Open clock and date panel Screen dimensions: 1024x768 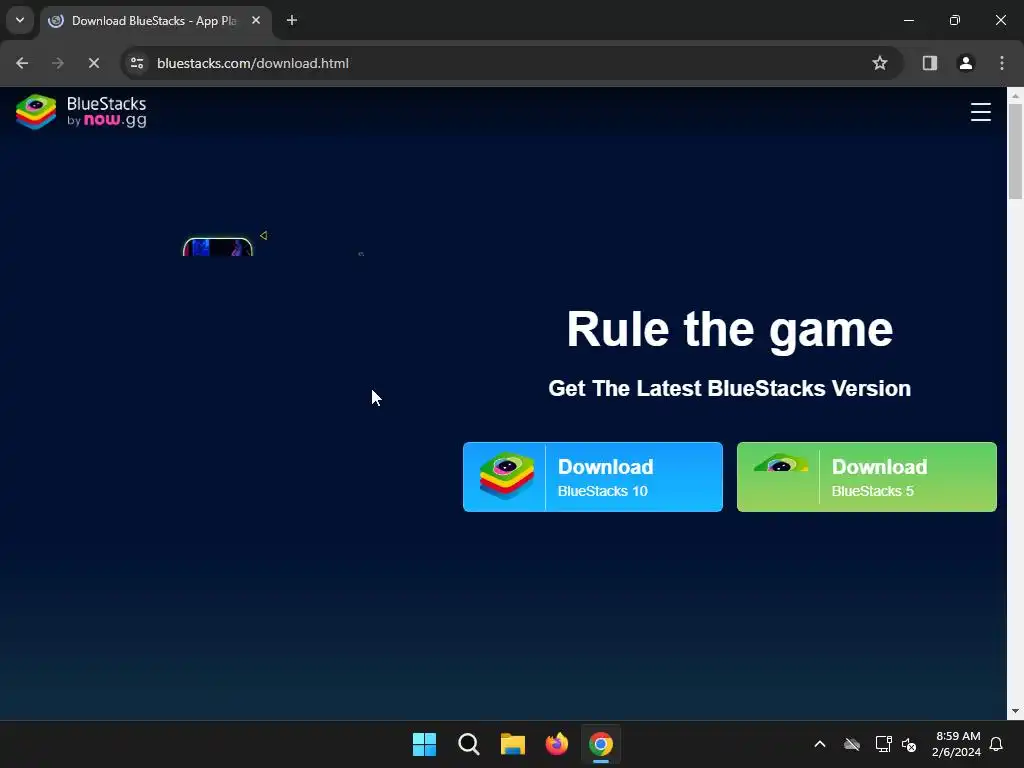(956, 744)
